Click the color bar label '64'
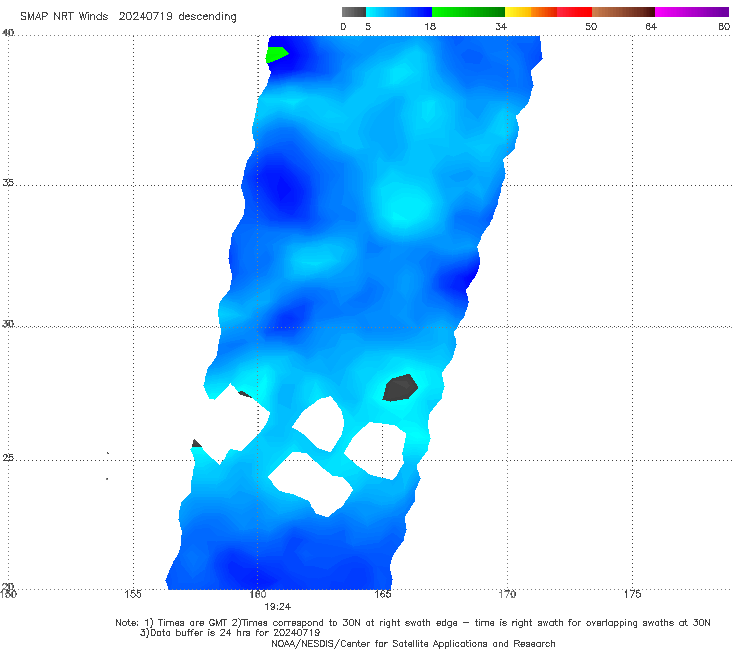Image resolution: width=740 pixels, height=650 pixels. click(651, 27)
